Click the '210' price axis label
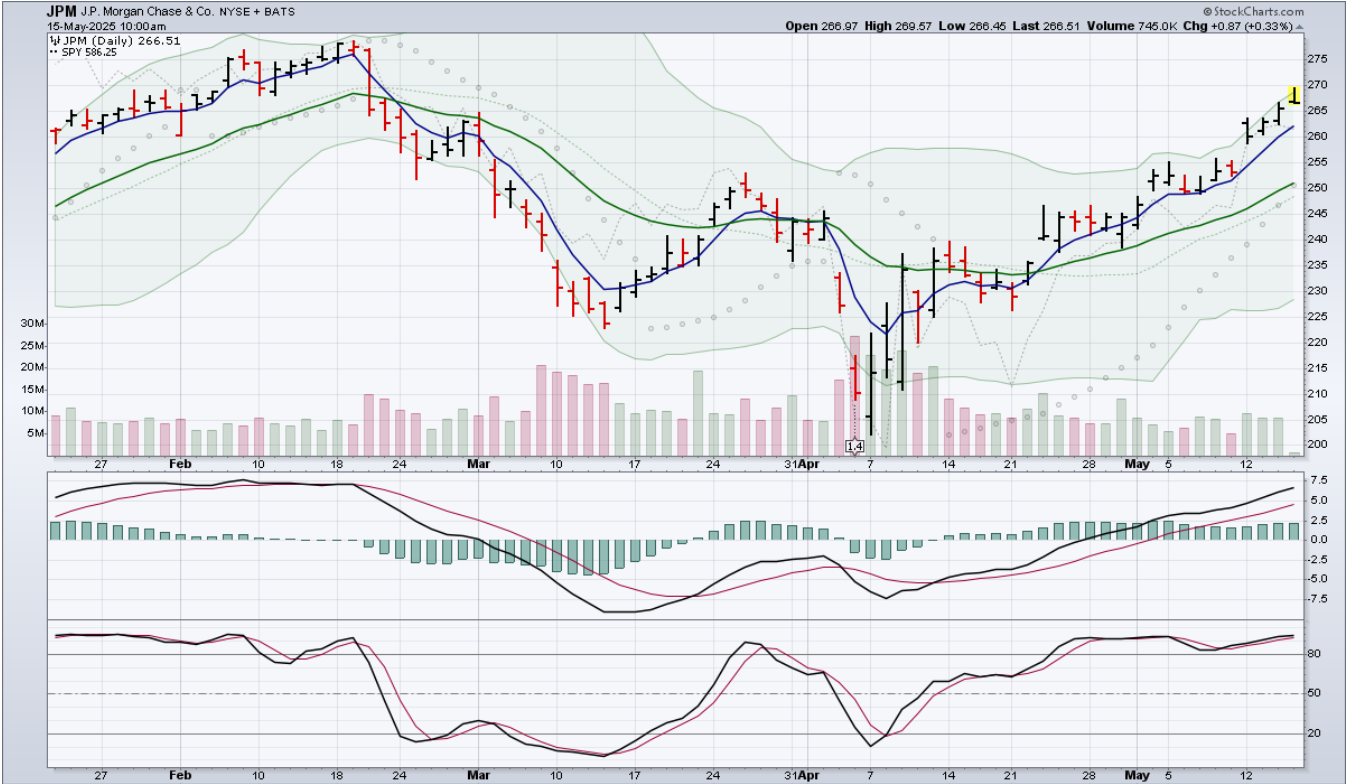This screenshot has width=1346, height=784. [x=1318, y=394]
